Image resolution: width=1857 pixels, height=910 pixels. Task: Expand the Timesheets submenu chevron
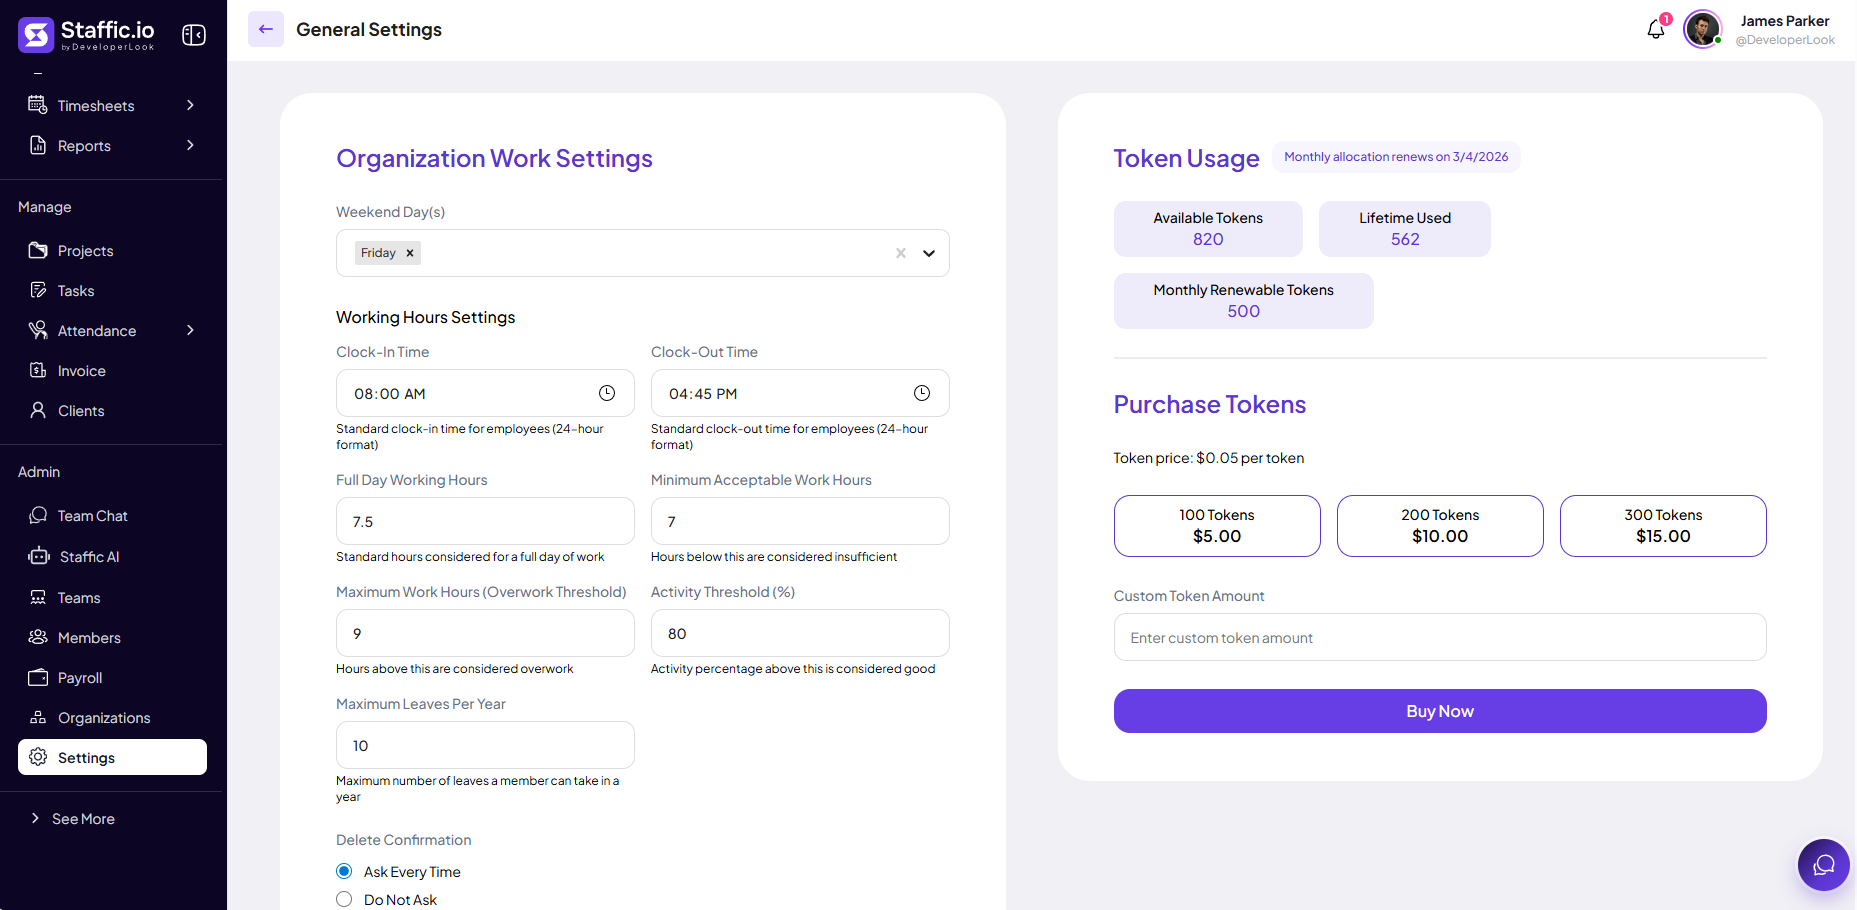pyautogui.click(x=190, y=105)
